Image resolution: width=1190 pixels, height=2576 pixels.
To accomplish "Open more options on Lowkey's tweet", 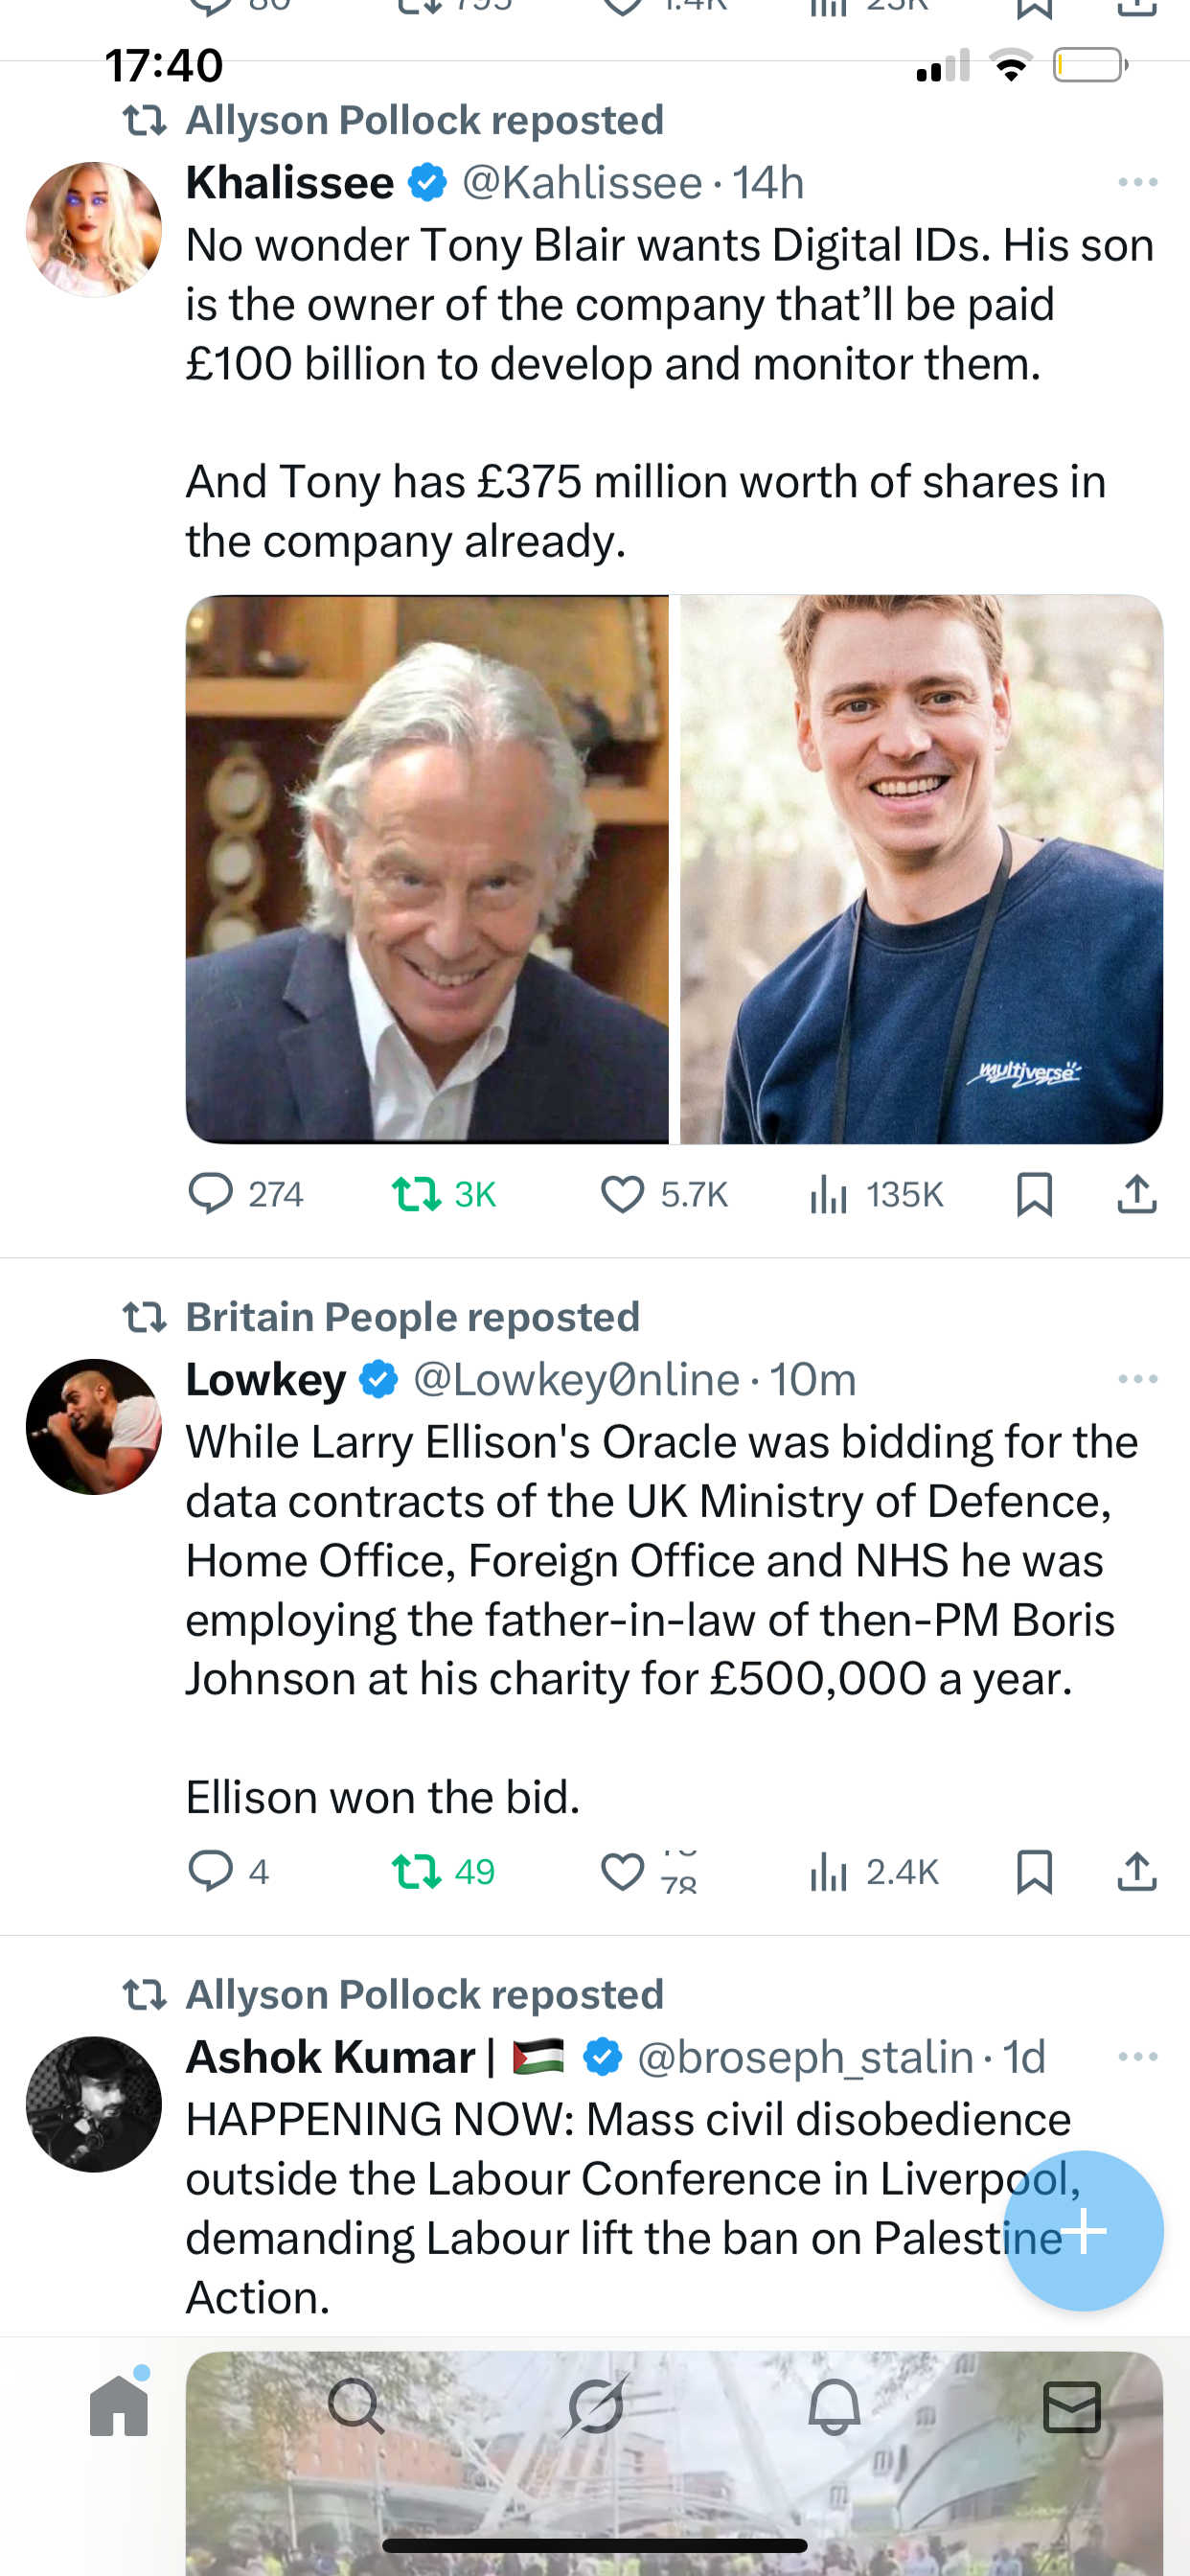I will point(1137,1379).
